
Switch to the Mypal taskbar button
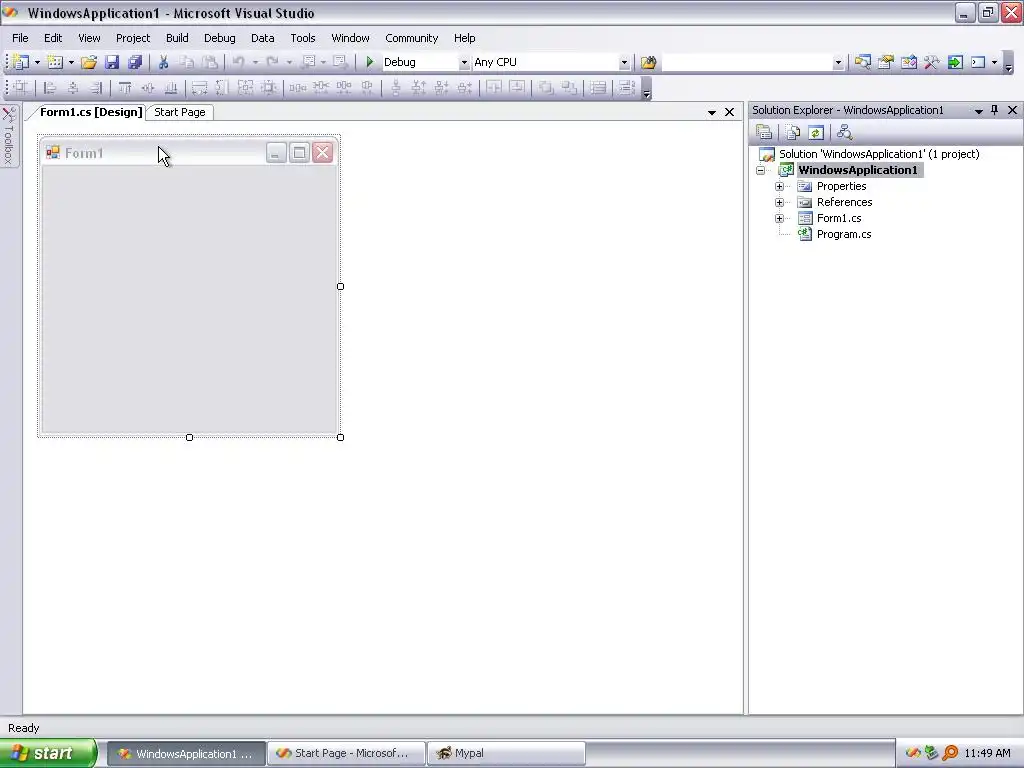(506, 754)
